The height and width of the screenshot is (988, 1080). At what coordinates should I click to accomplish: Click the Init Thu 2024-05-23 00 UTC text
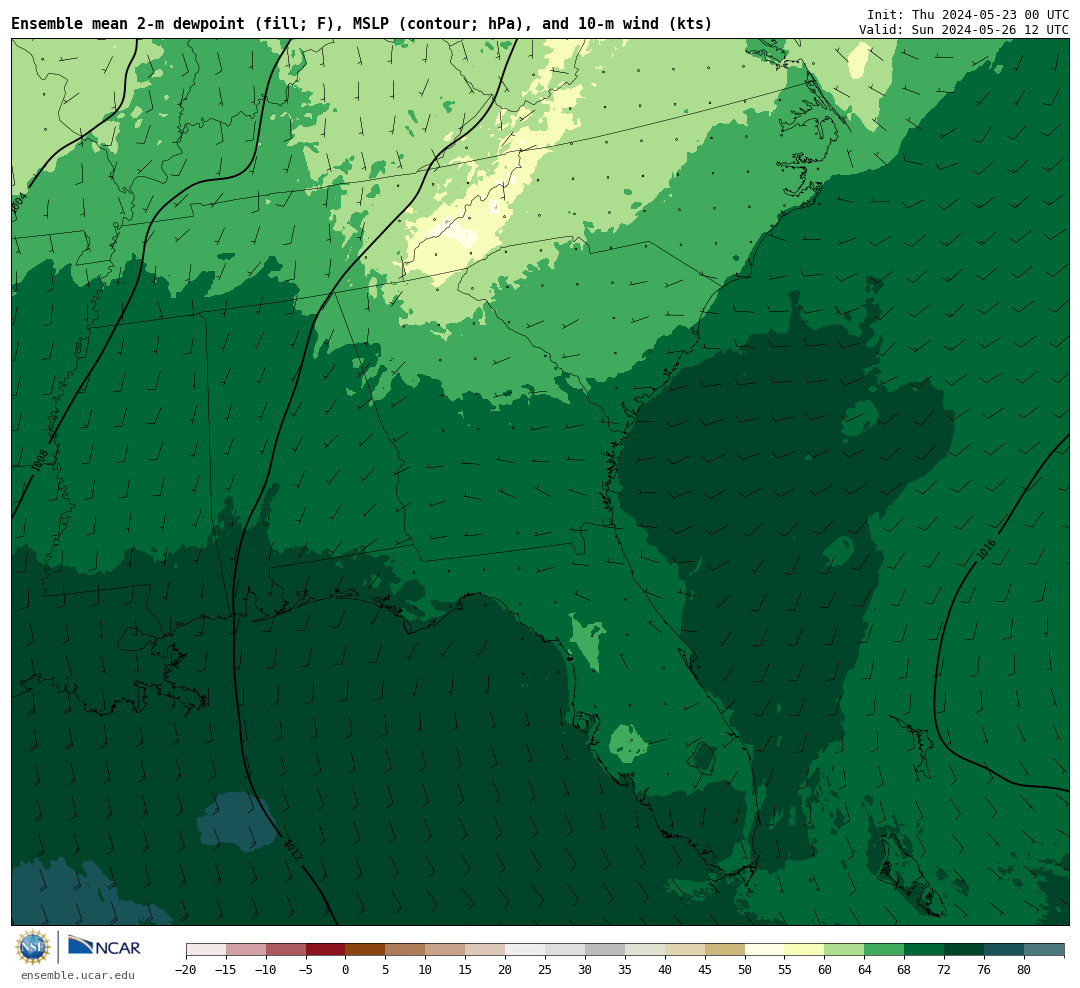pos(968,14)
